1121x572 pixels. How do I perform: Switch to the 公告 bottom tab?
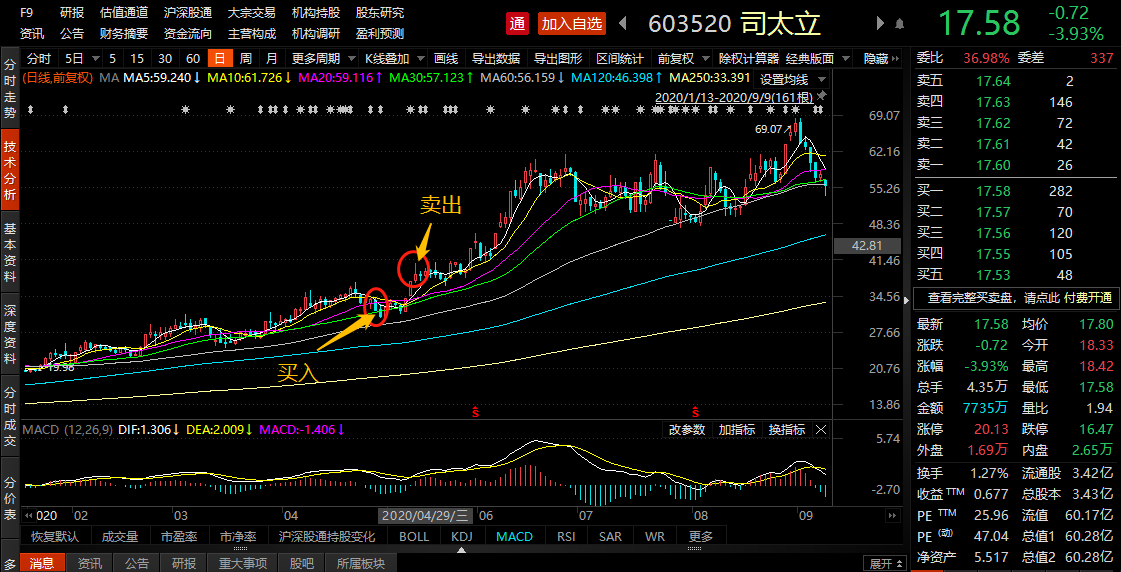click(x=137, y=563)
